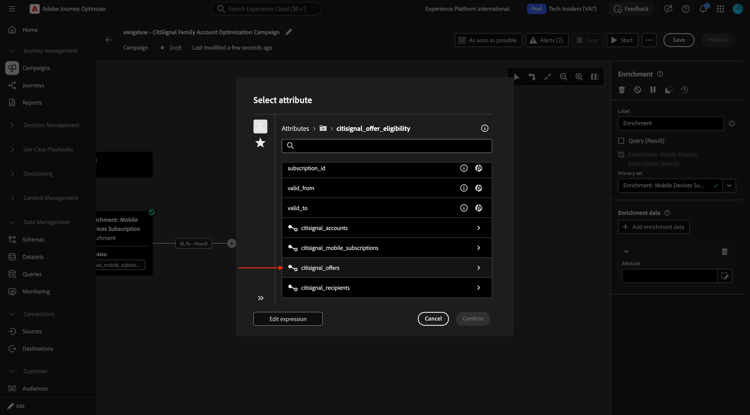750x415 pixels.
Task: Open the citisignal_offers link
Action: pyautogui.click(x=386, y=268)
